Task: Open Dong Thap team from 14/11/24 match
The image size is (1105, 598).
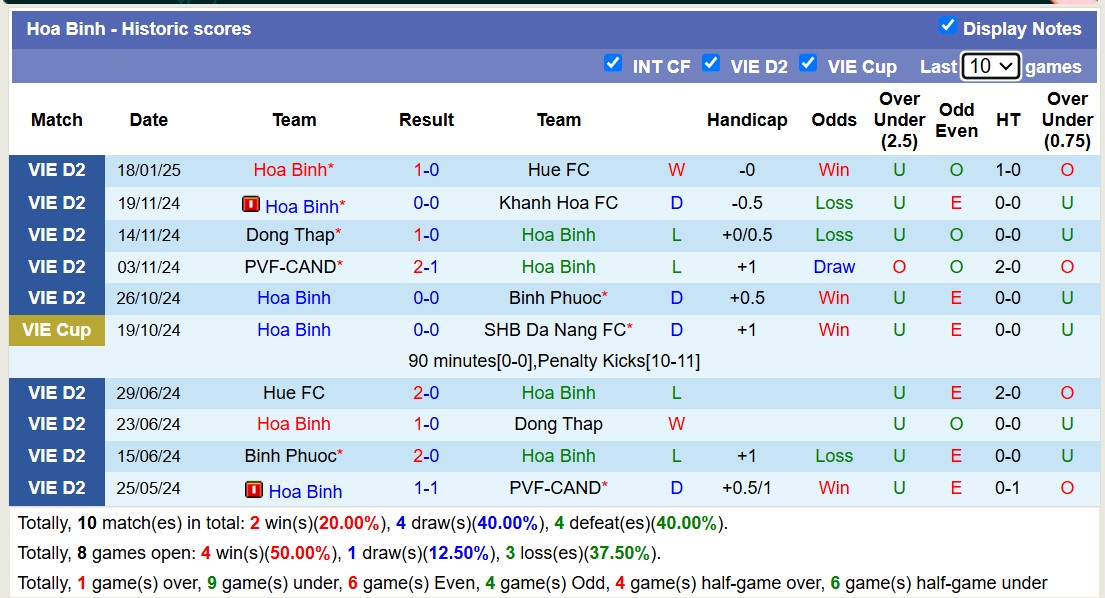Action: coord(289,235)
